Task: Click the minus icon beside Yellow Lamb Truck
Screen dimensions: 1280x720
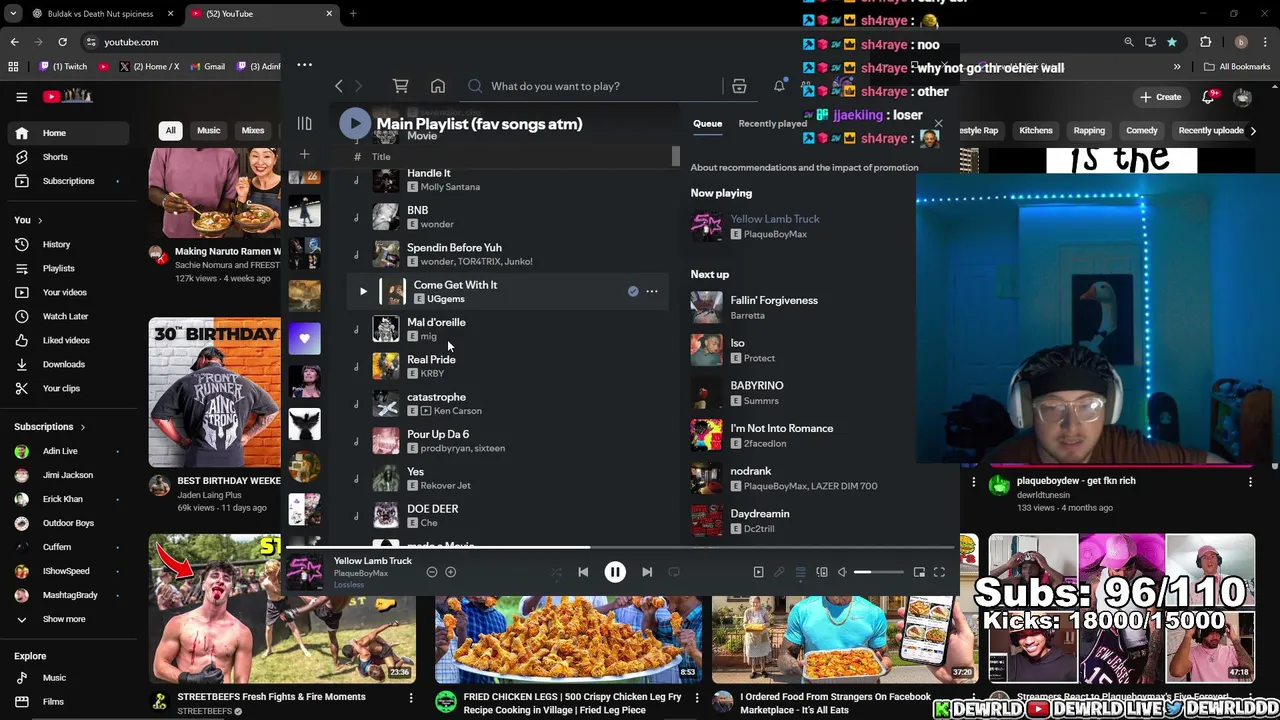Action: 432,572
